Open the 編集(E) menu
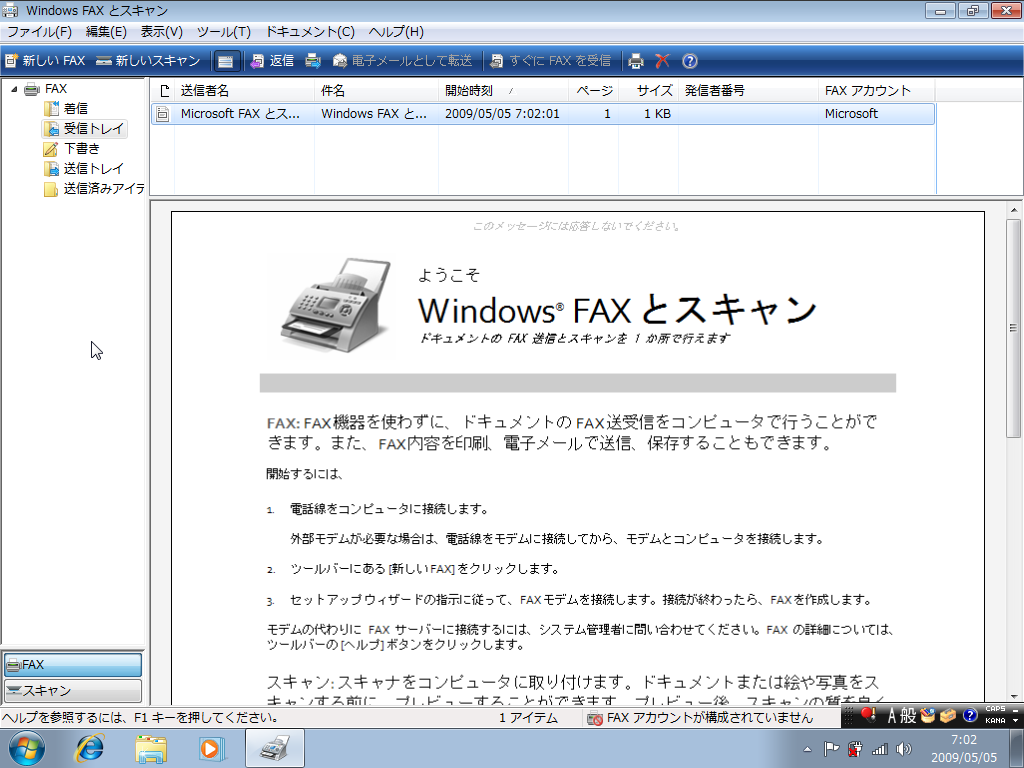 click(106, 31)
